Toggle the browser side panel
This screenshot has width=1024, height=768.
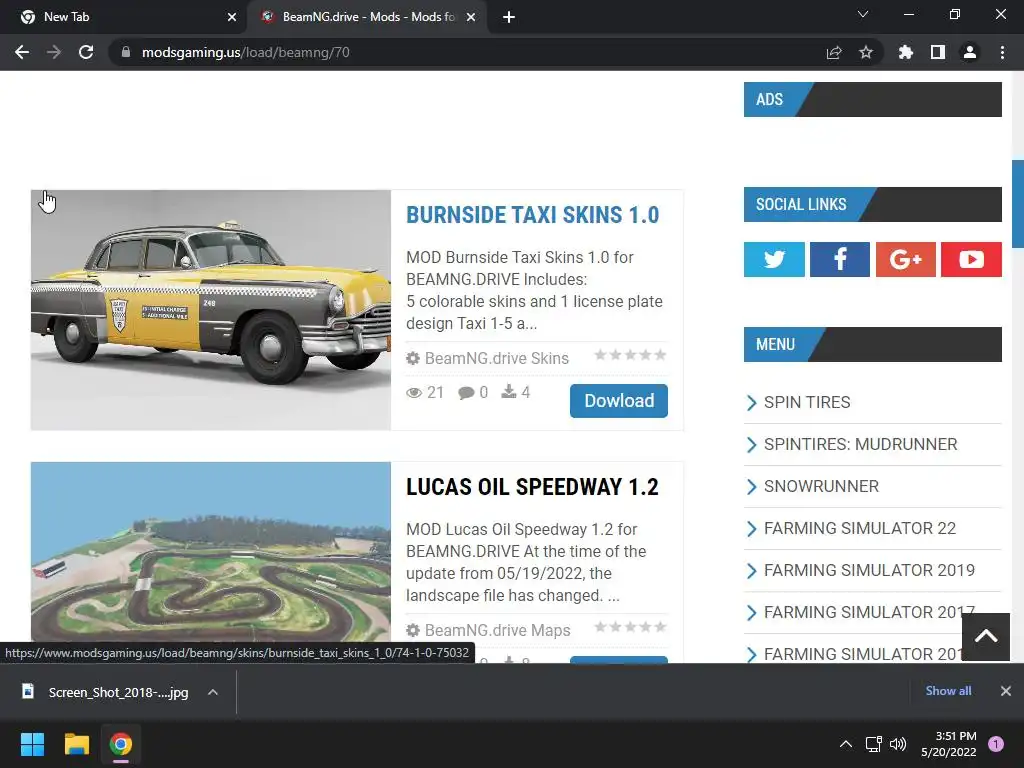click(x=938, y=52)
